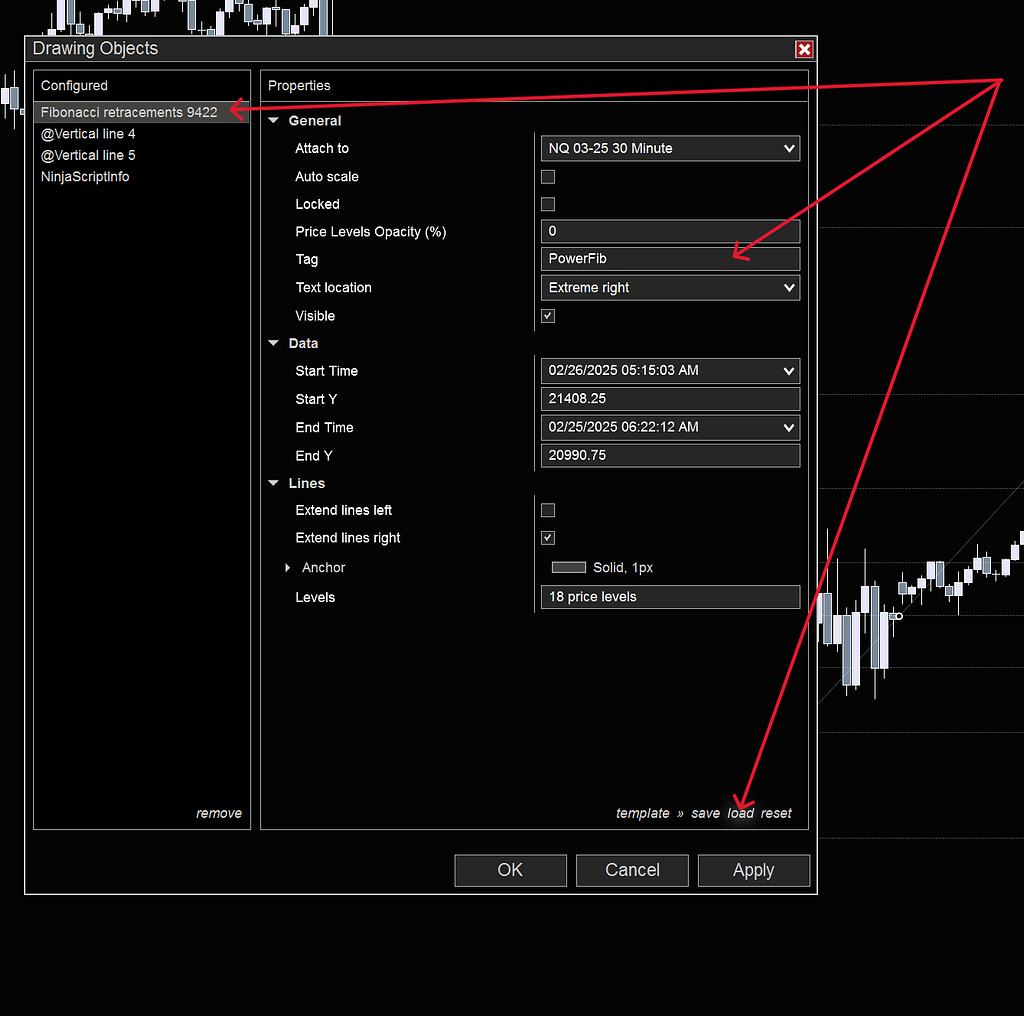This screenshot has width=1024, height=1016.
Task: Enable Extend lines left checkbox
Action: (x=548, y=510)
